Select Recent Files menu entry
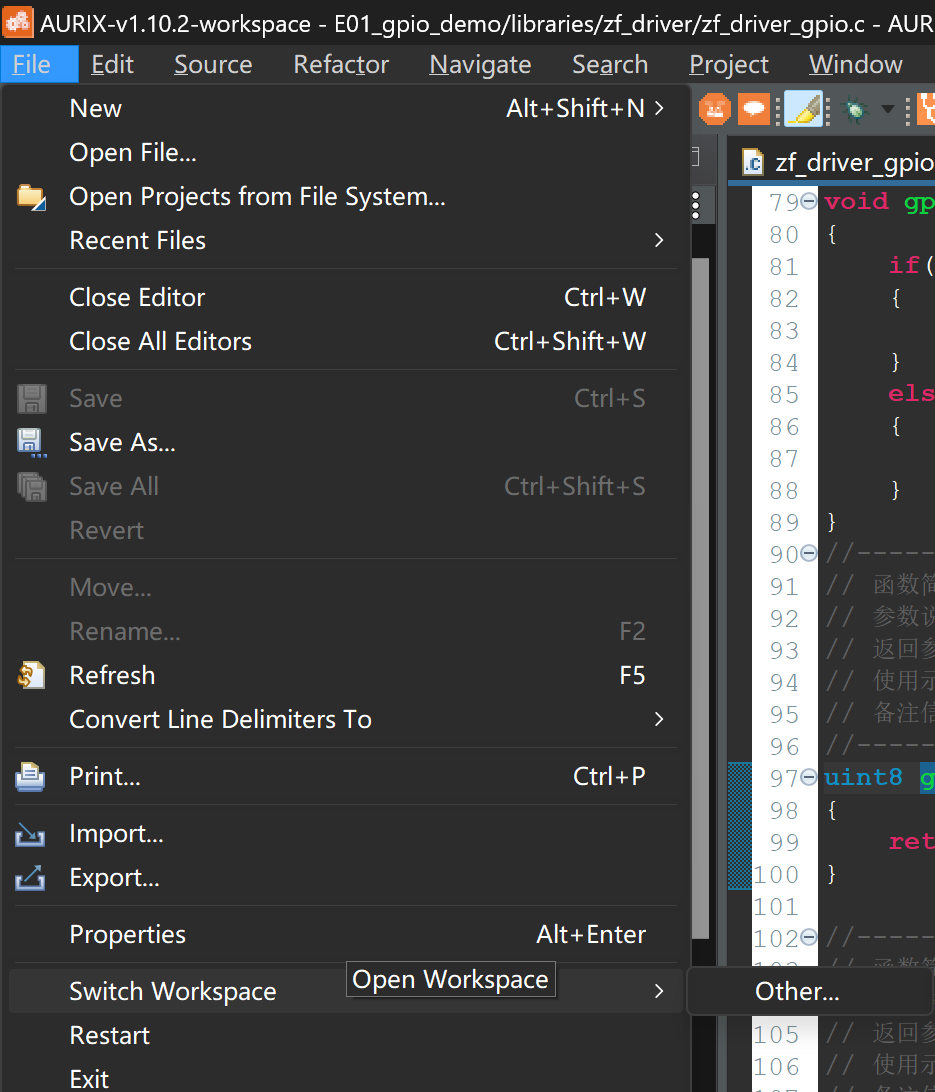 pos(345,240)
